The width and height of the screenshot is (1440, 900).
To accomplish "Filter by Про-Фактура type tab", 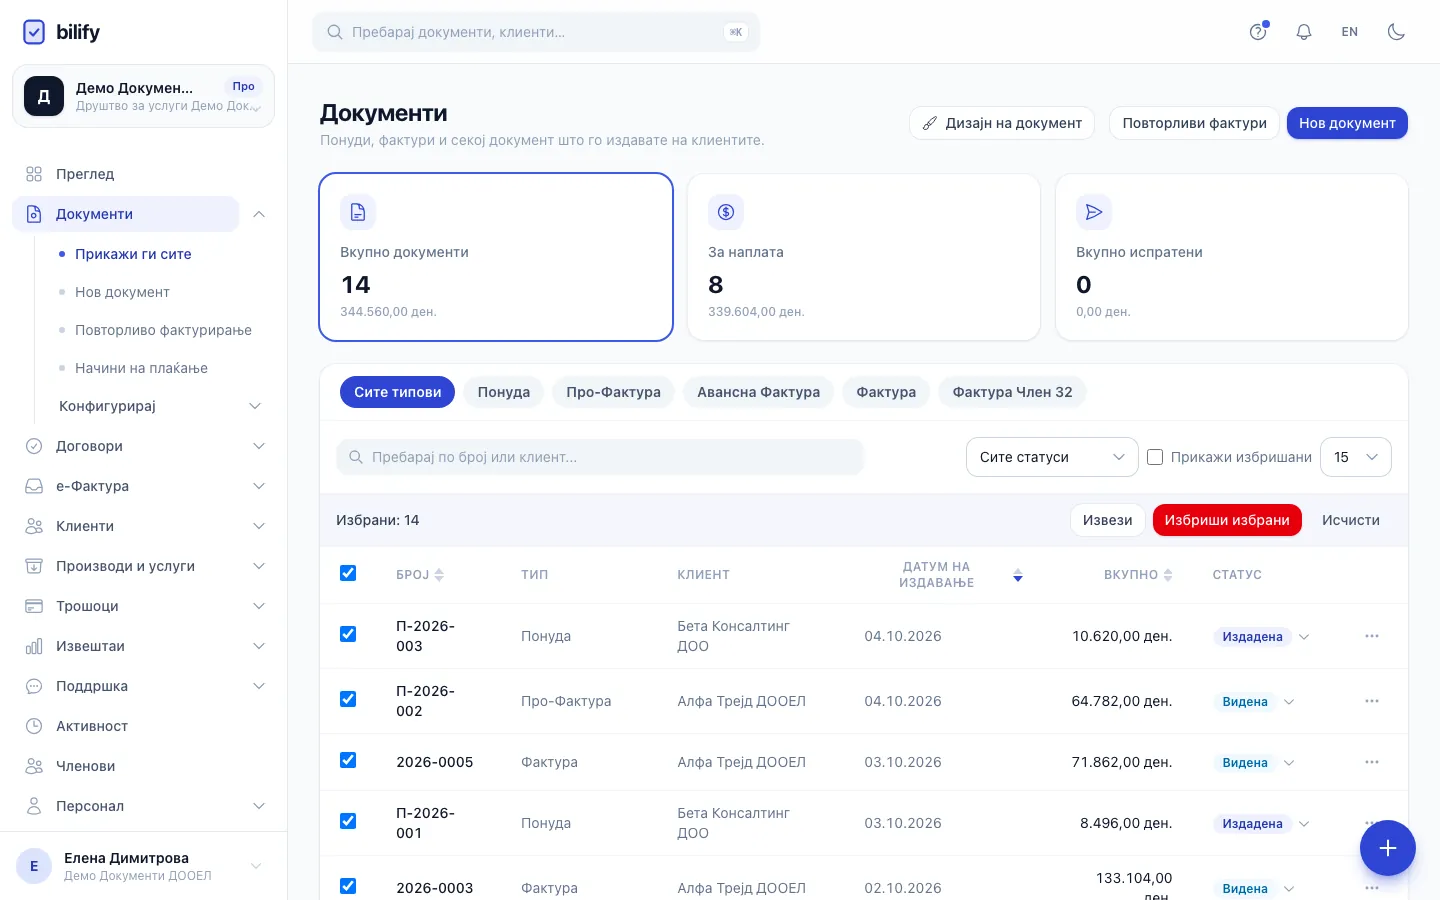I will click(614, 392).
